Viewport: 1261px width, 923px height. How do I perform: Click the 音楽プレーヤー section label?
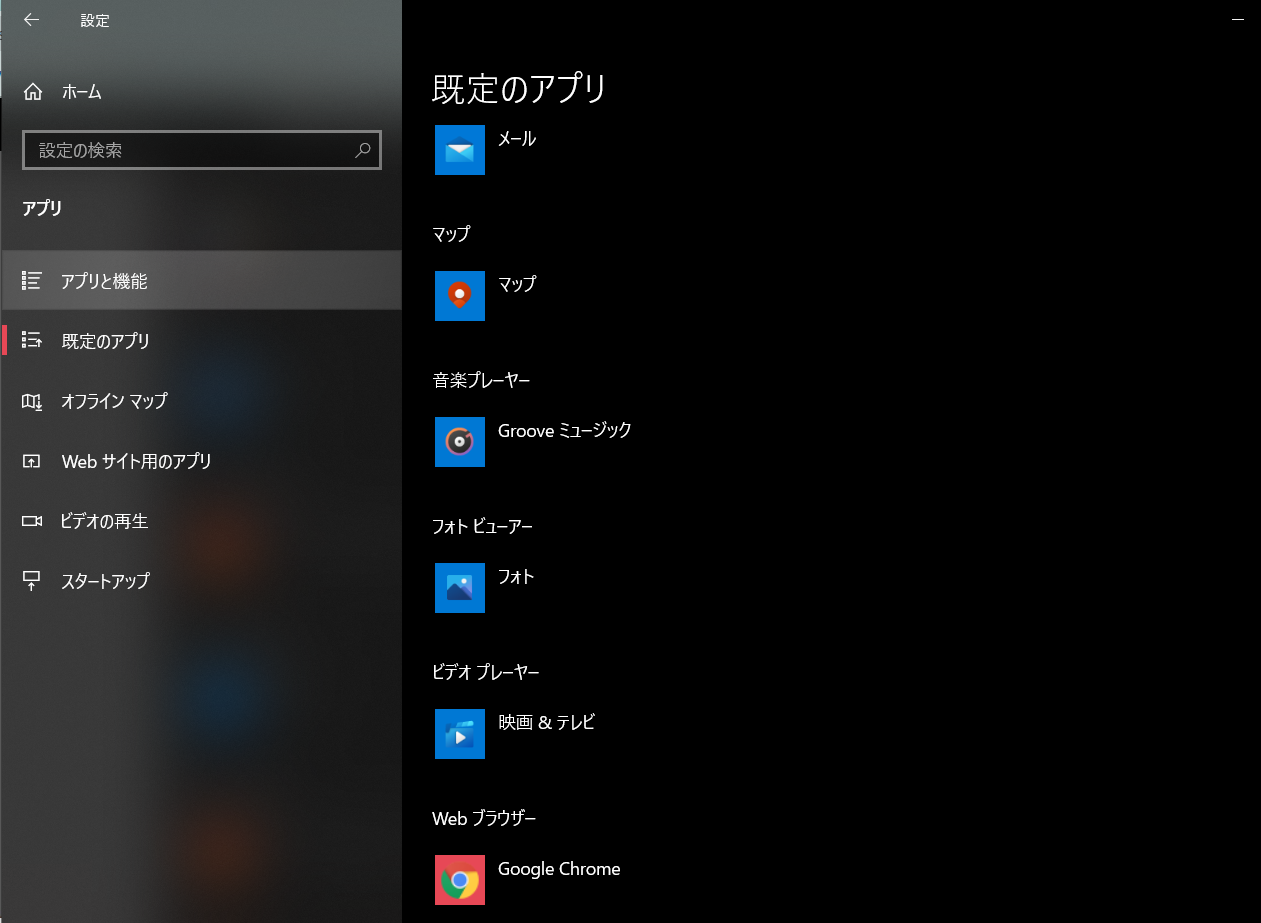click(481, 380)
